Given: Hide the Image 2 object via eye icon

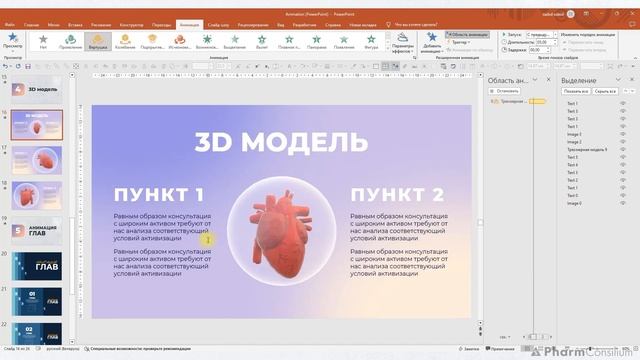Looking at the screenshot, I should [x=623, y=142].
